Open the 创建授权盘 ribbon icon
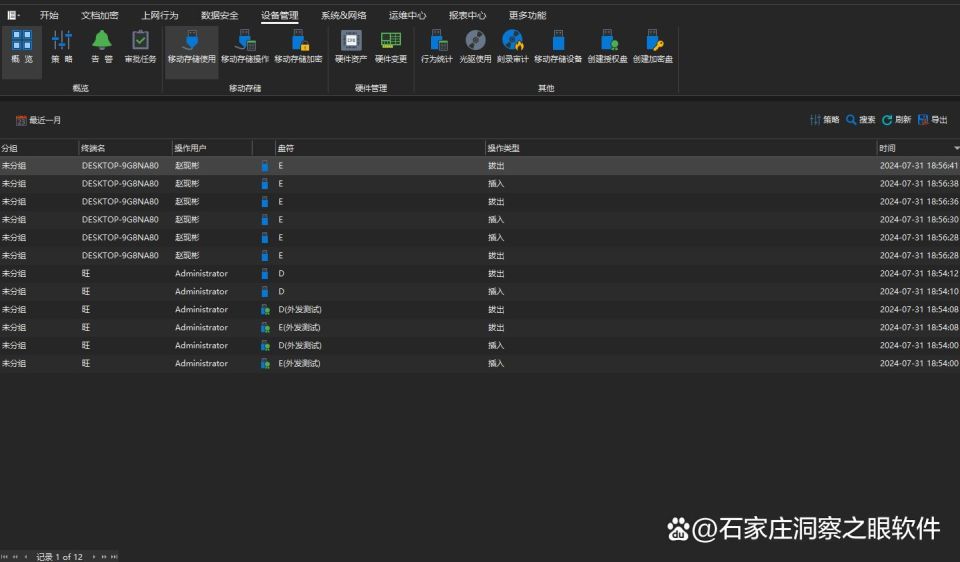 [x=607, y=47]
